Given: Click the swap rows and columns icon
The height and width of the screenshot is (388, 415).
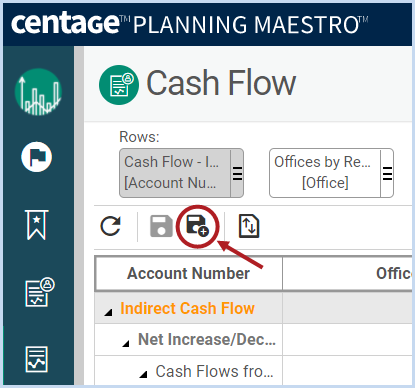Looking at the screenshot, I should (249, 226).
